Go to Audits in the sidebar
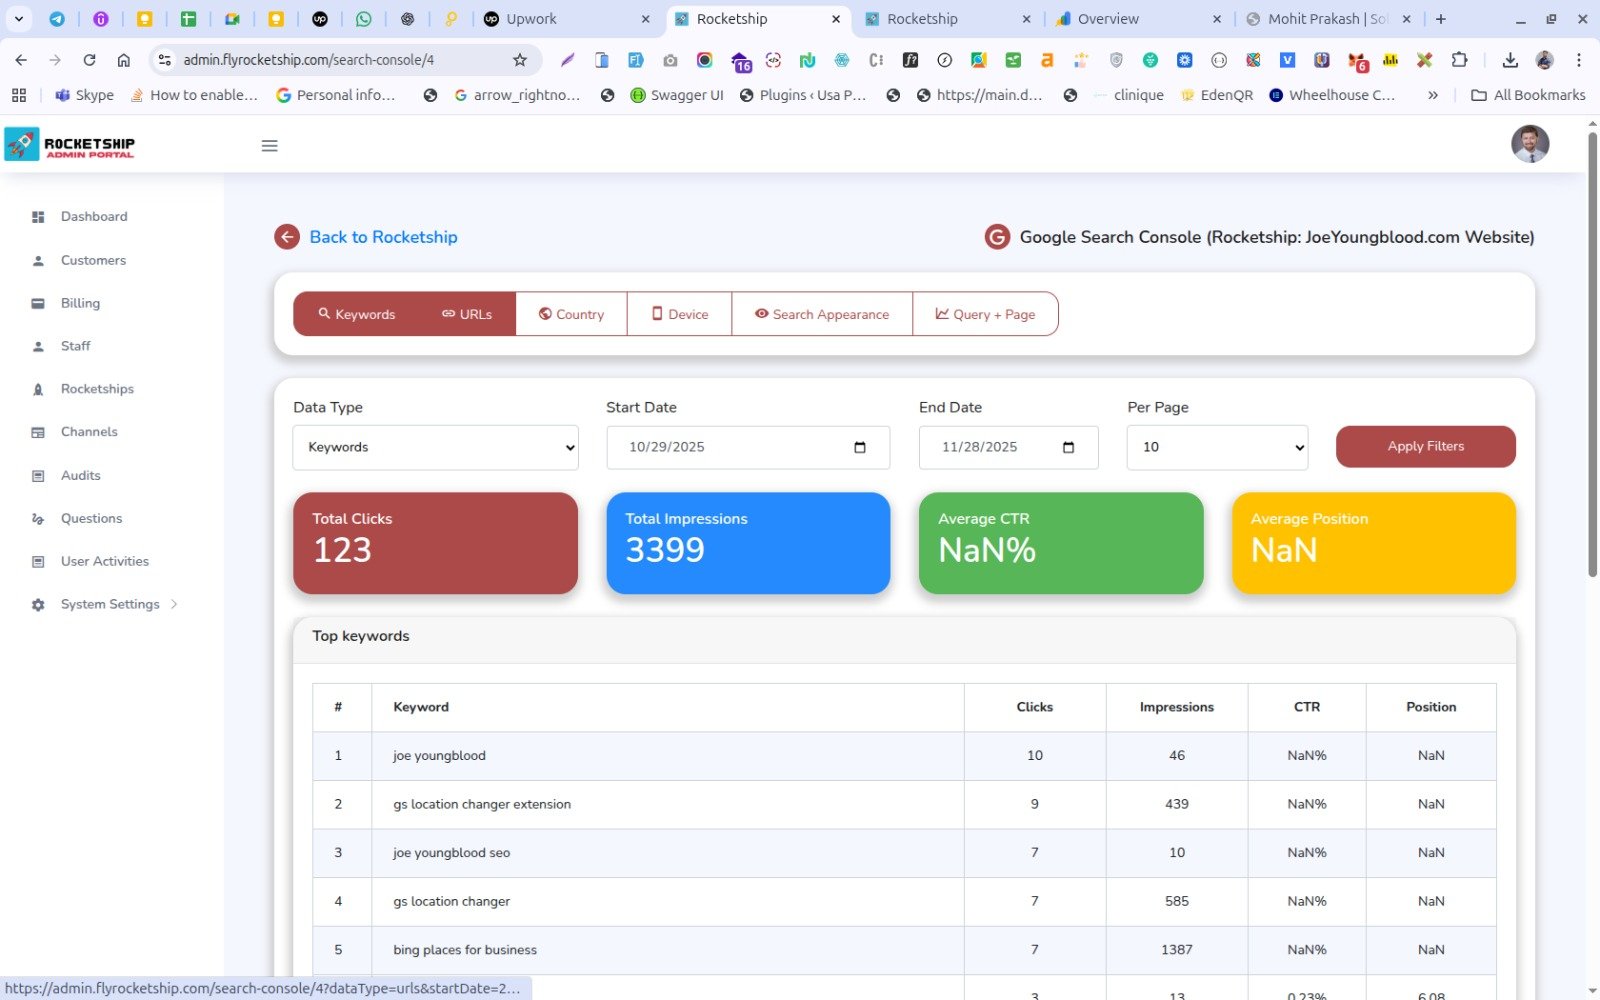This screenshot has width=1600, height=1000. click(x=80, y=476)
